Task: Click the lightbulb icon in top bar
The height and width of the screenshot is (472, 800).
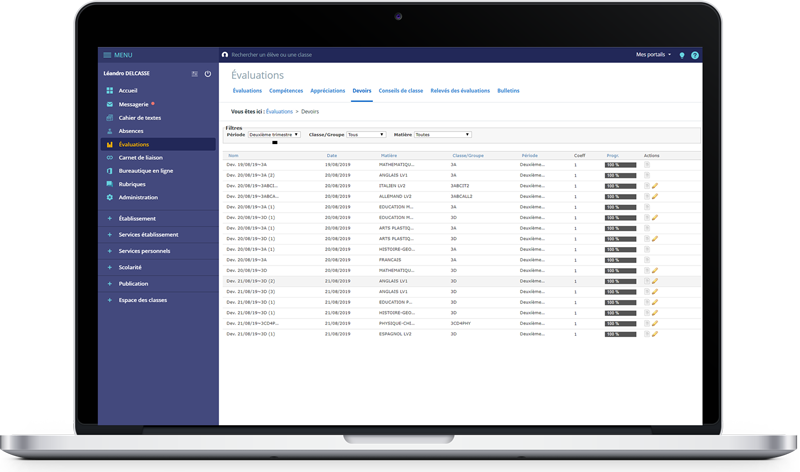Action: 682,55
